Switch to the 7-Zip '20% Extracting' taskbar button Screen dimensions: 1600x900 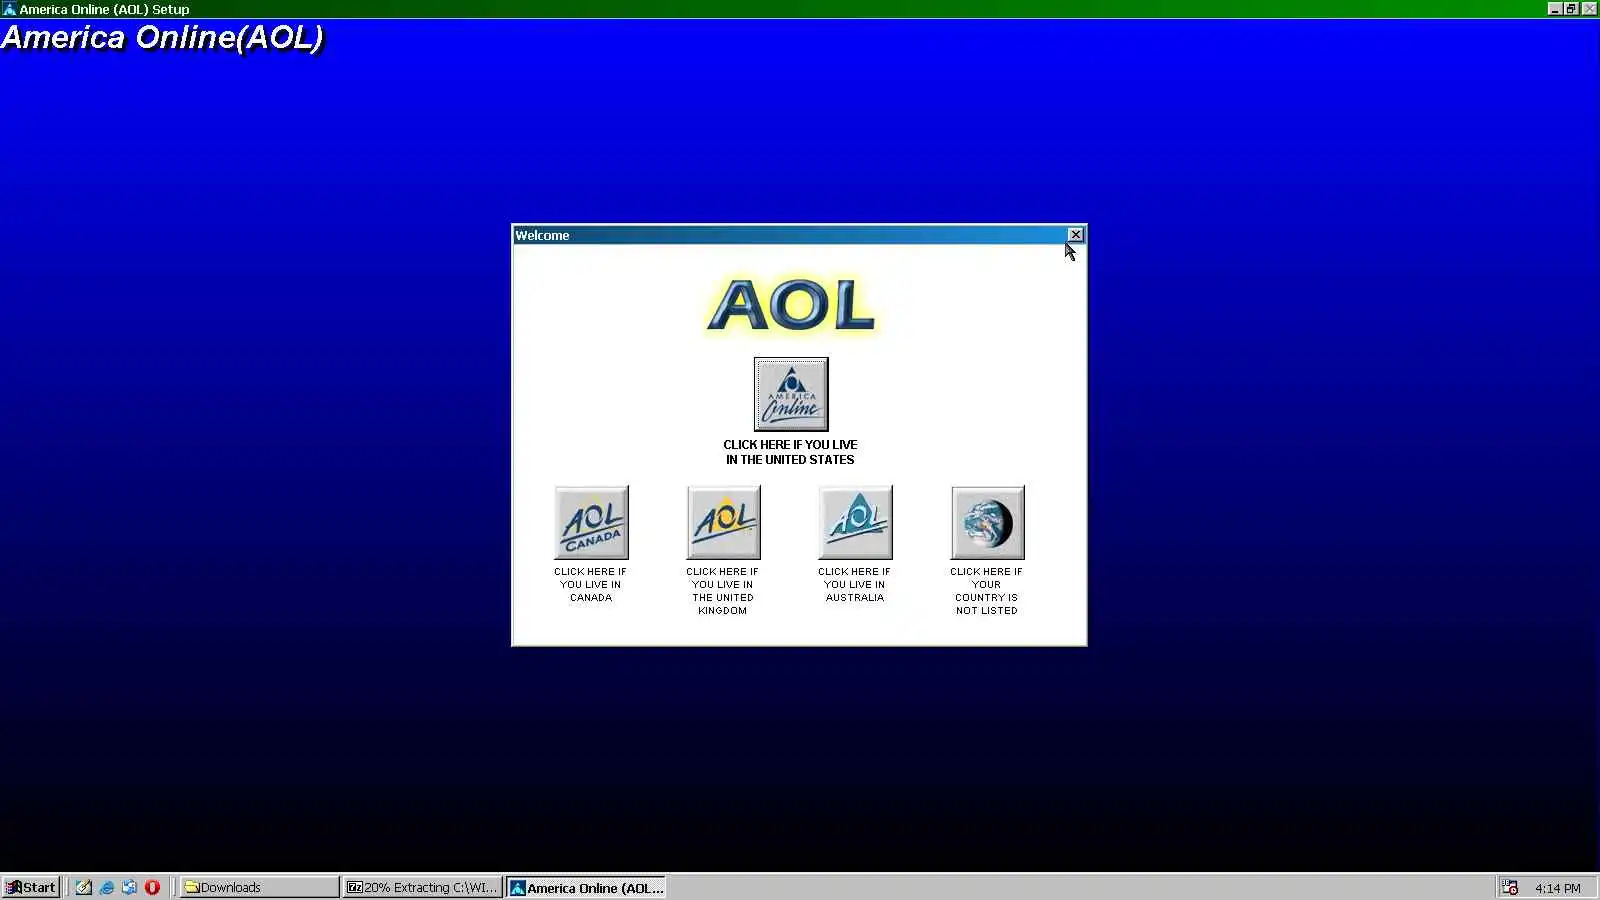[x=422, y=887]
